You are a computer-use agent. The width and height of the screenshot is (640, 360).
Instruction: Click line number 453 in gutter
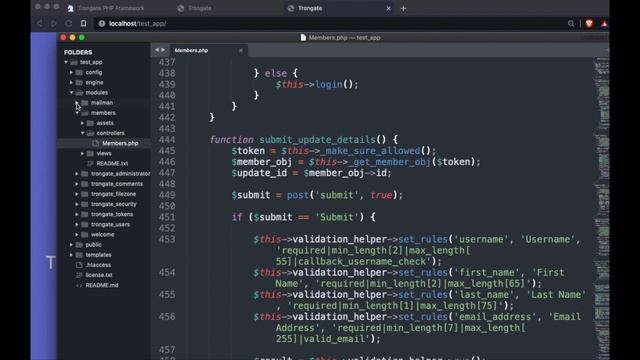click(x=167, y=240)
